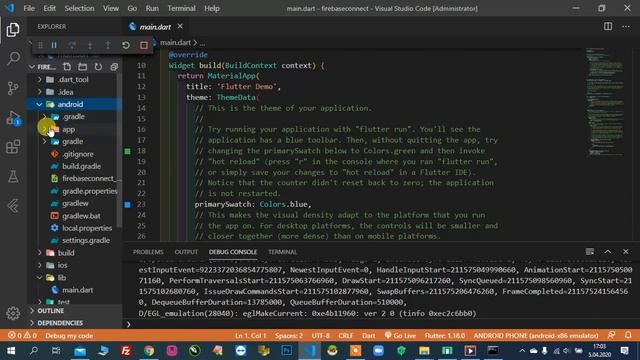Open the Extensions view
This screenshot has width=640, height=360.
click(13, 147)
